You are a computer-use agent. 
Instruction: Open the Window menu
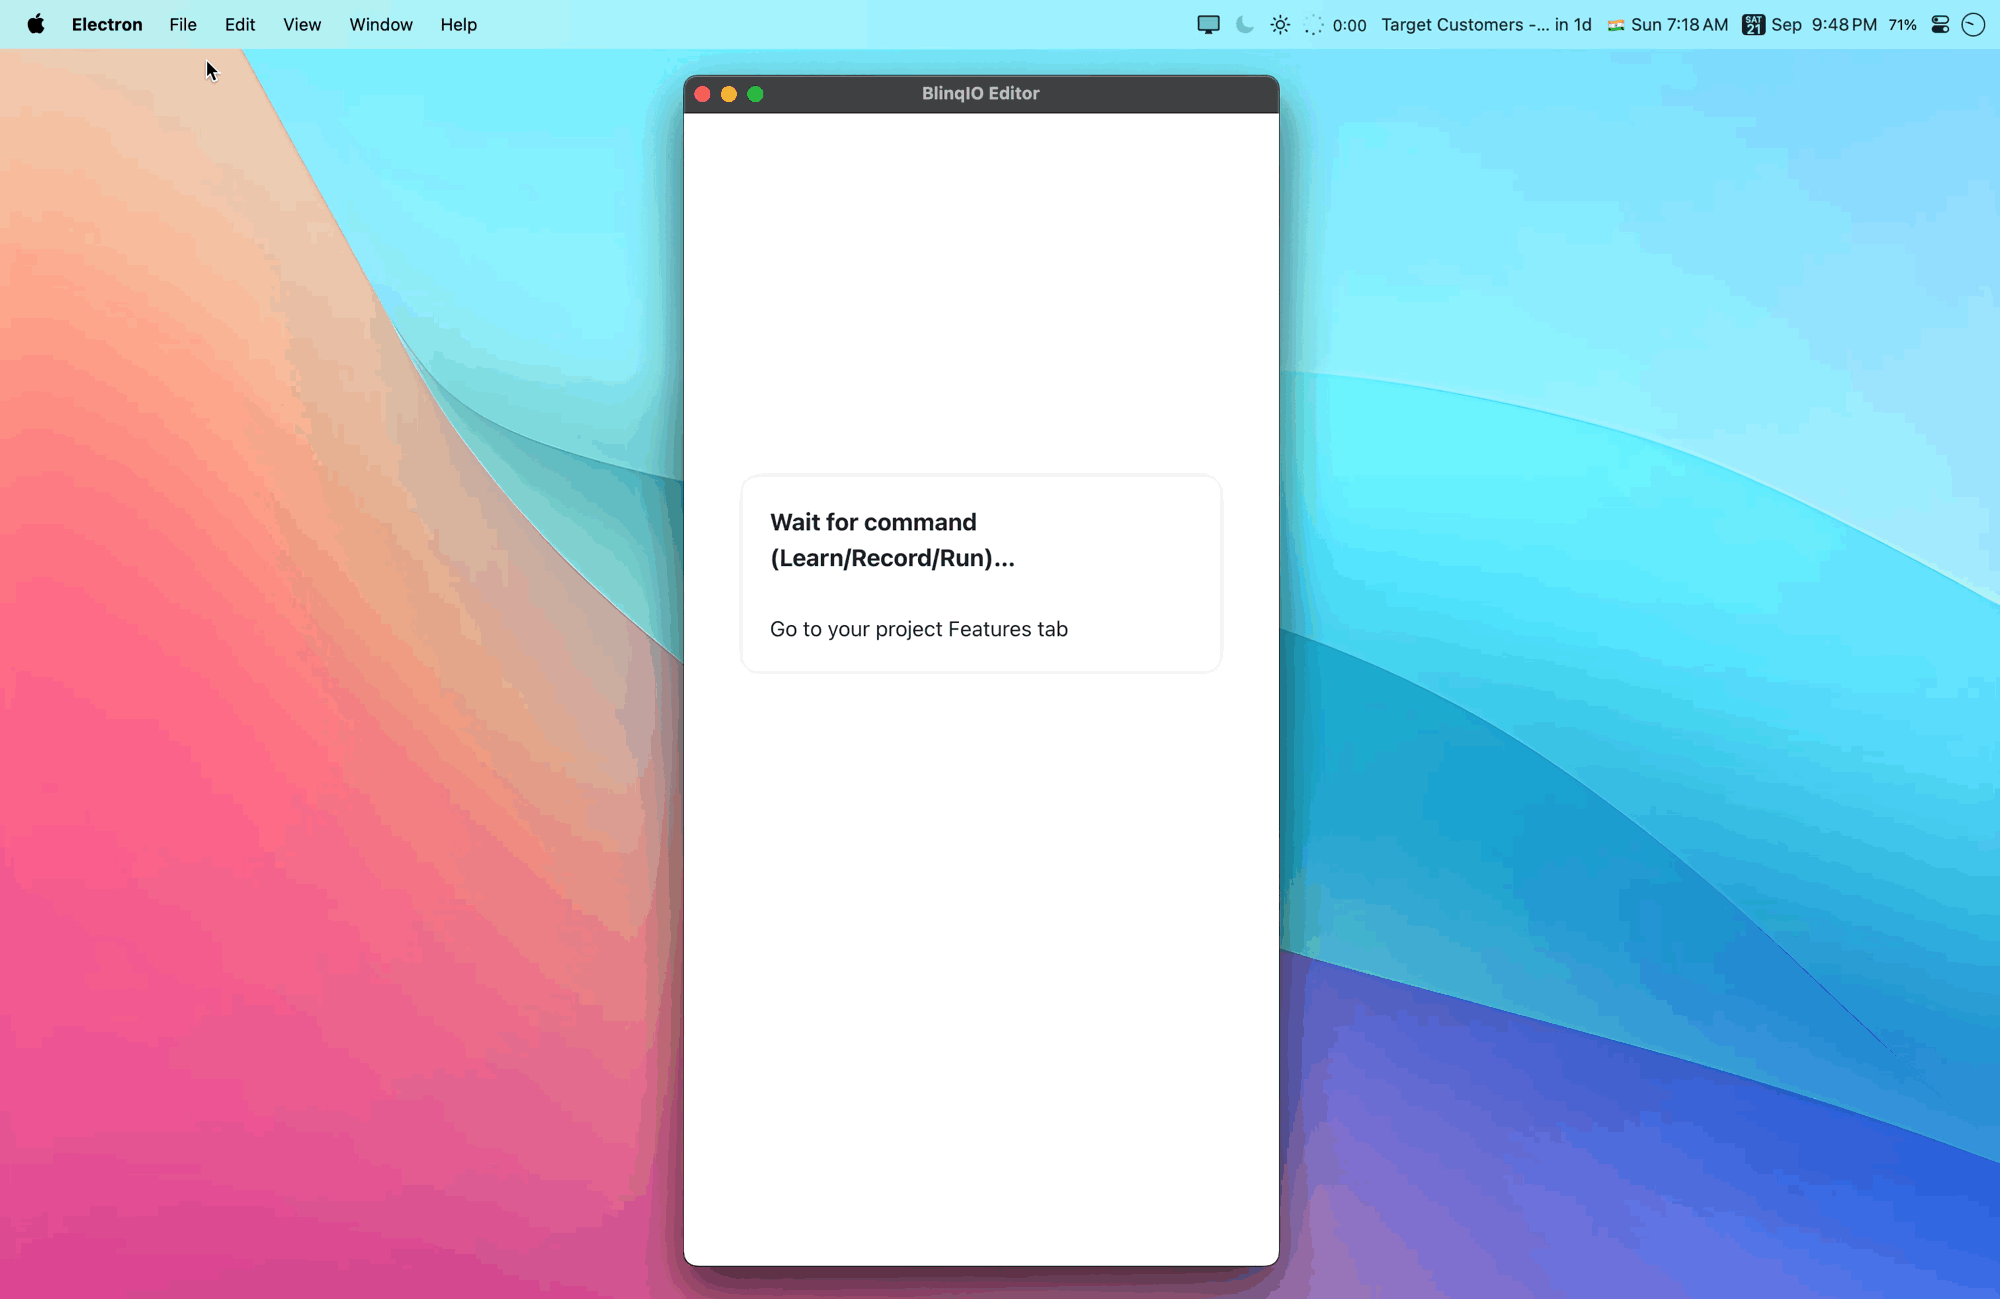(x=381, y=25)
